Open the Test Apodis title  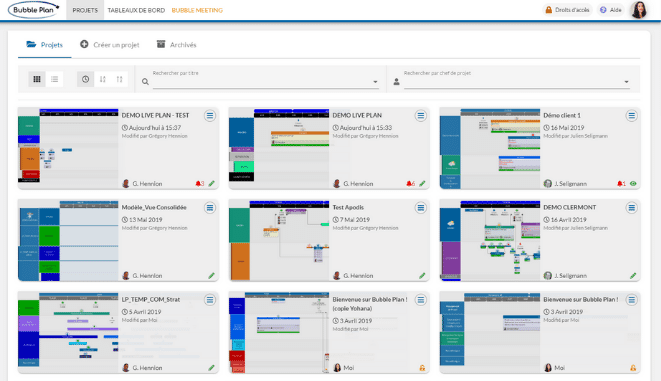pos(348,207)
